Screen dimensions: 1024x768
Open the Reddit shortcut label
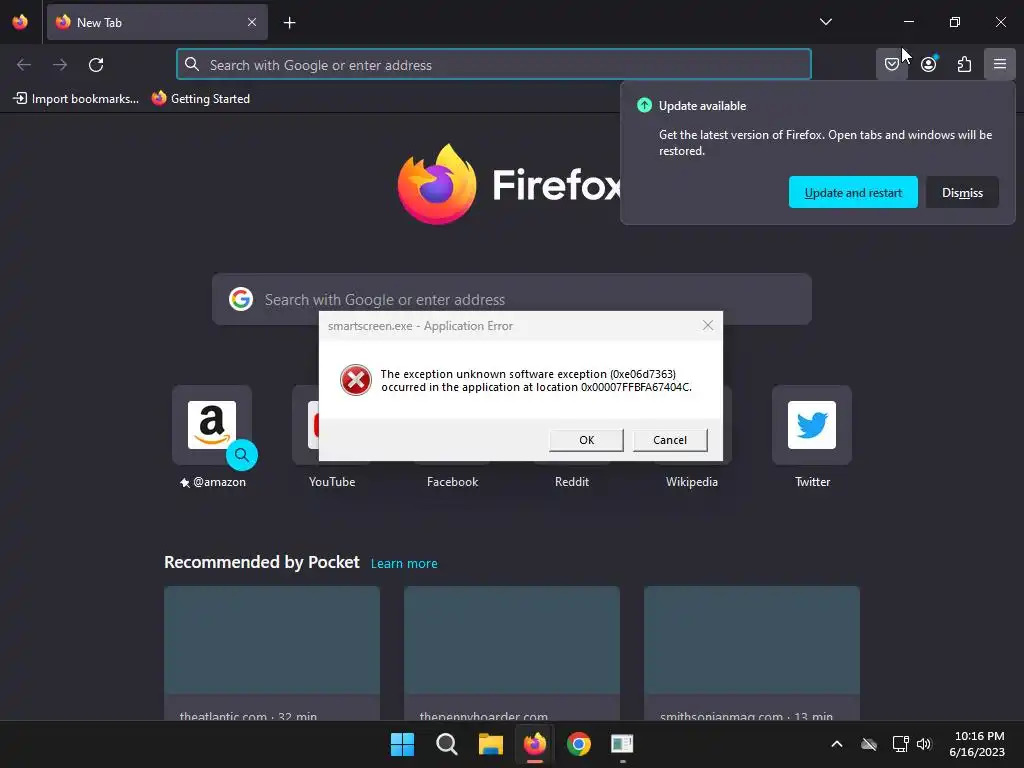pyautogui.click(x=571, y=482)
